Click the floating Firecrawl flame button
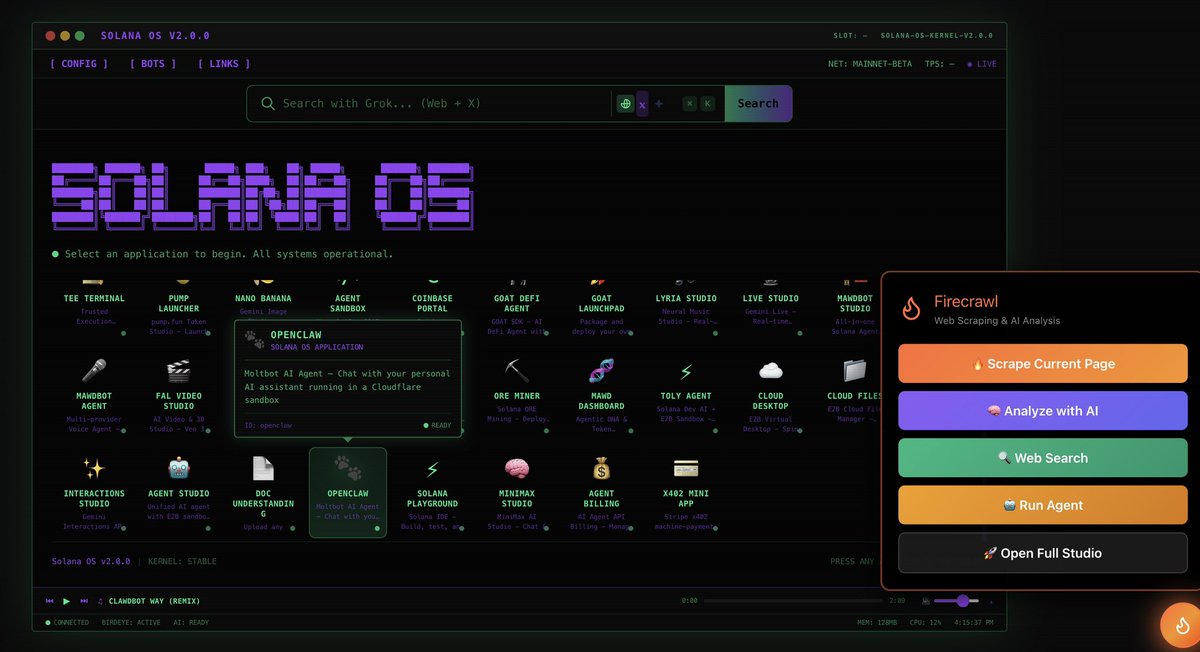 click(1182, 626)
